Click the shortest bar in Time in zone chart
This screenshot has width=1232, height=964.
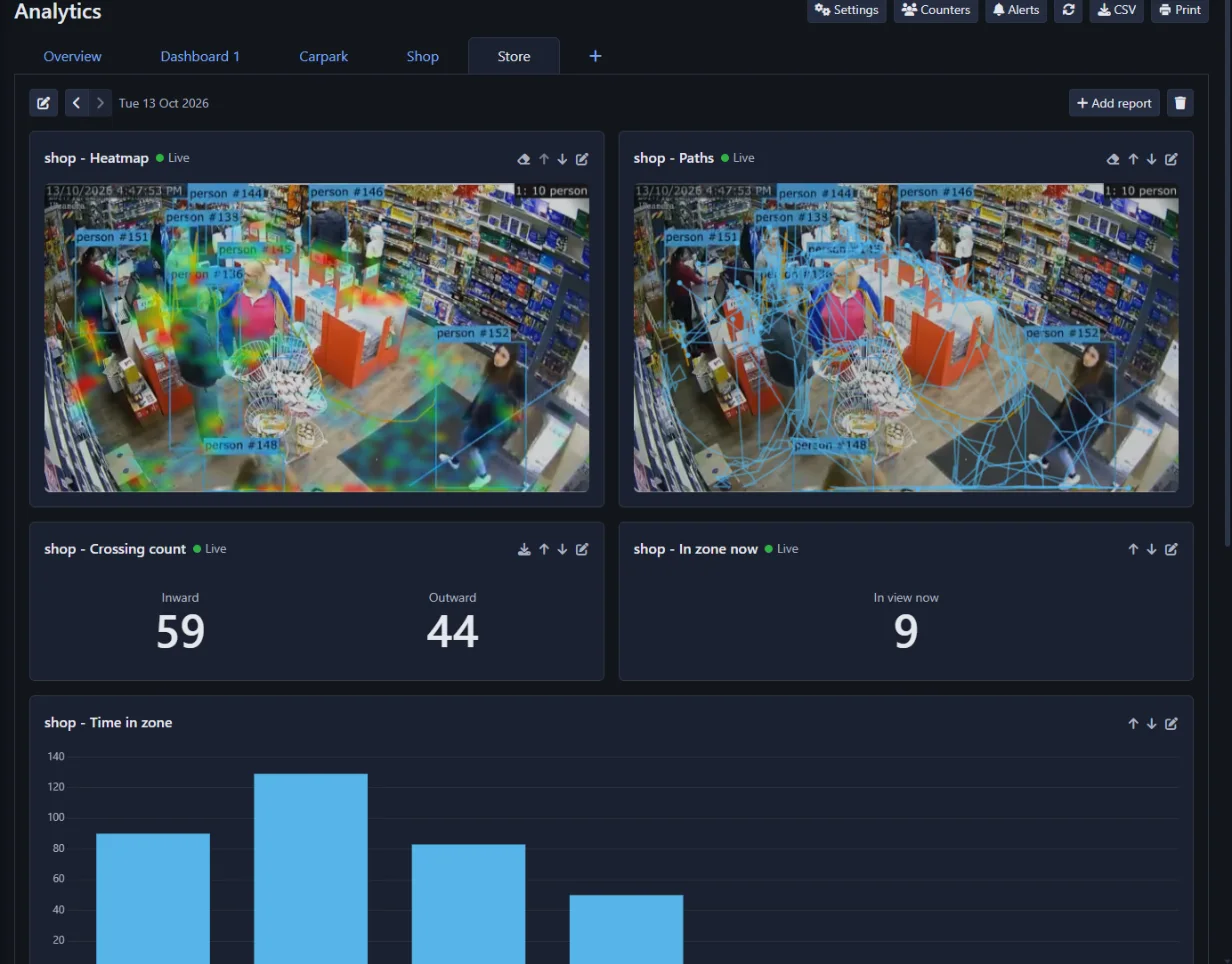point(626,929)
